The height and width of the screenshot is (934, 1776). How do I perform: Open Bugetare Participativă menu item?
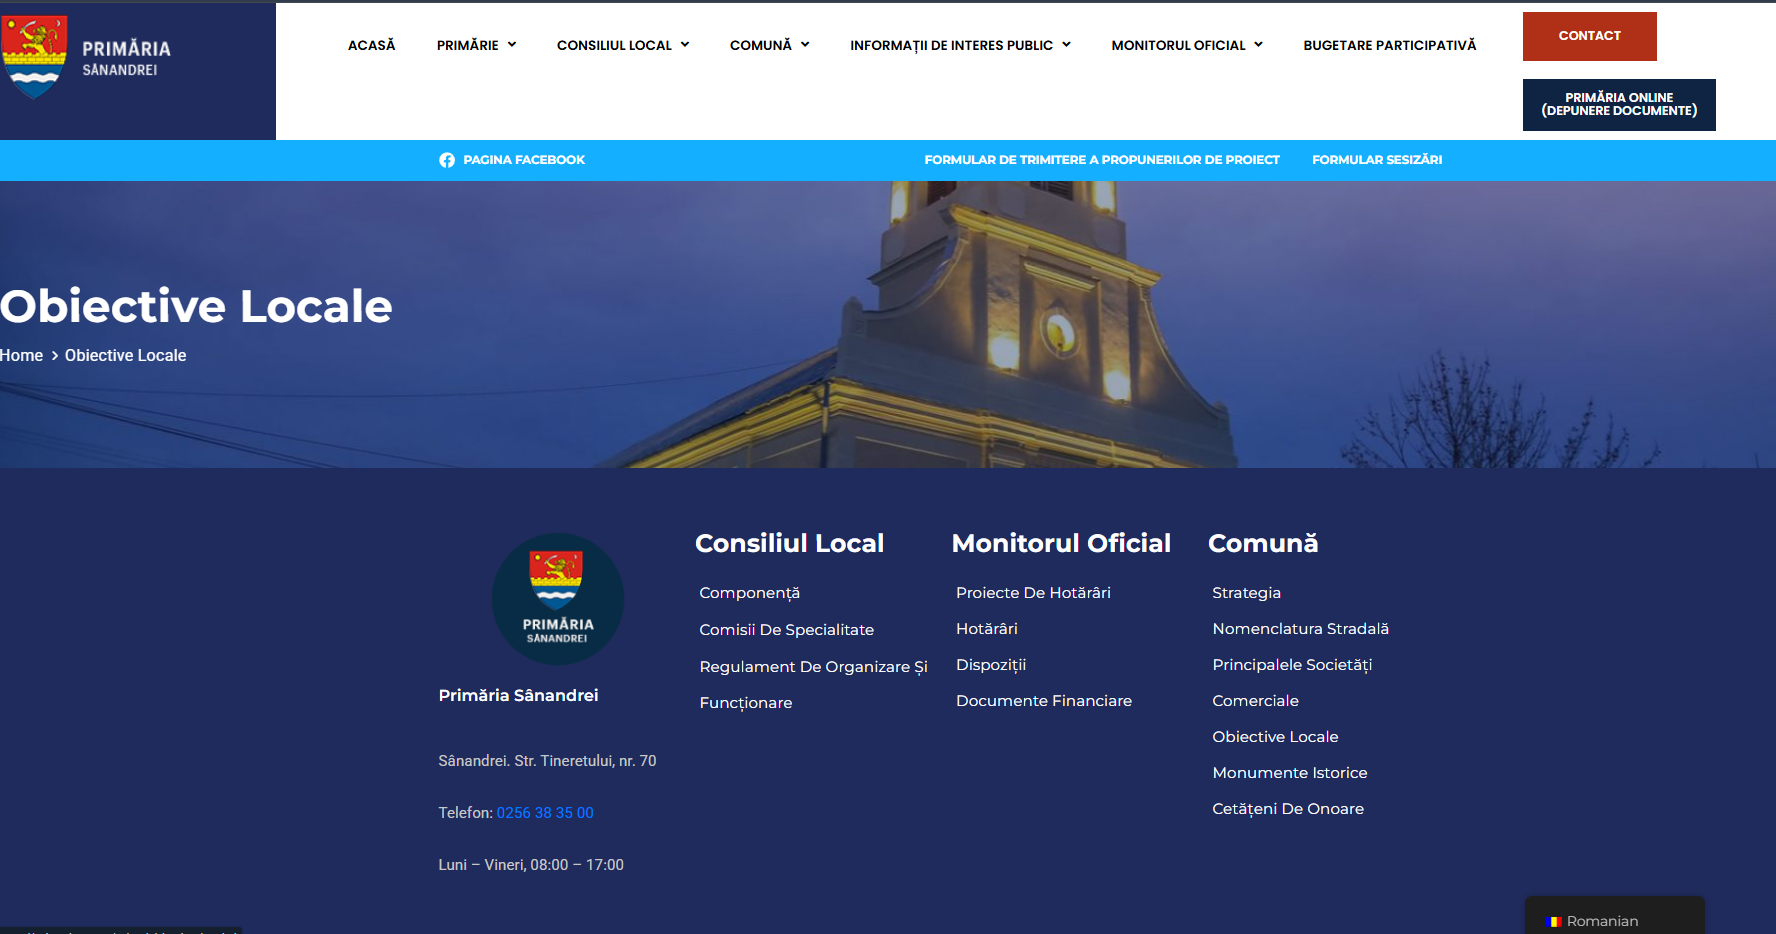(1389, 45)
